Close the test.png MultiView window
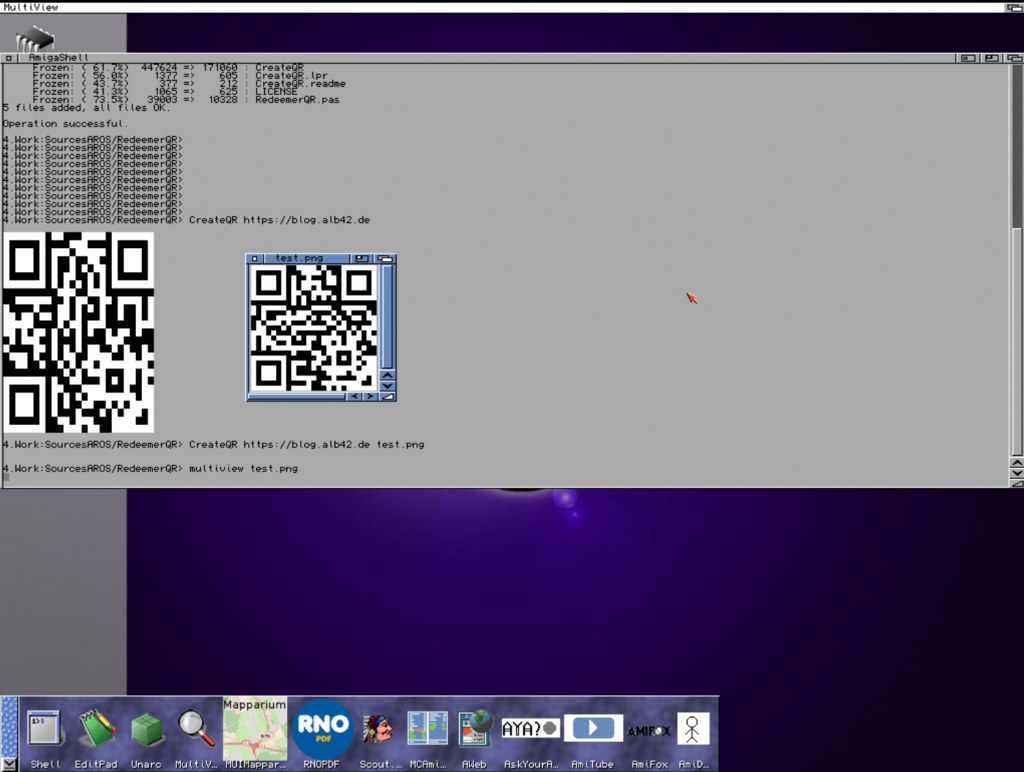Screen dimensions: 1024x772 pos(255,259)
